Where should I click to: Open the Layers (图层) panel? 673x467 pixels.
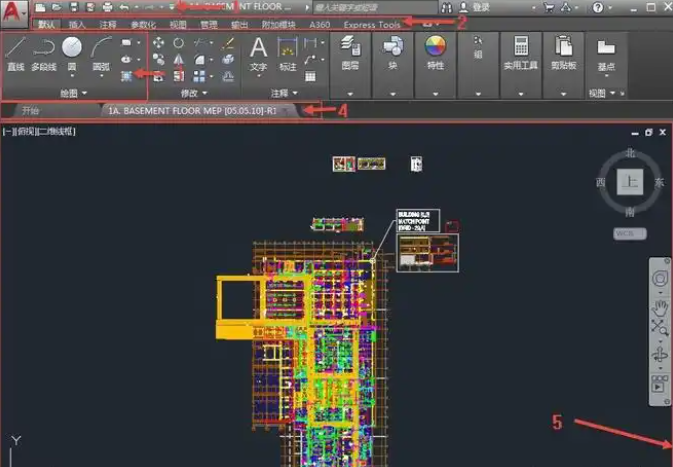350,50
